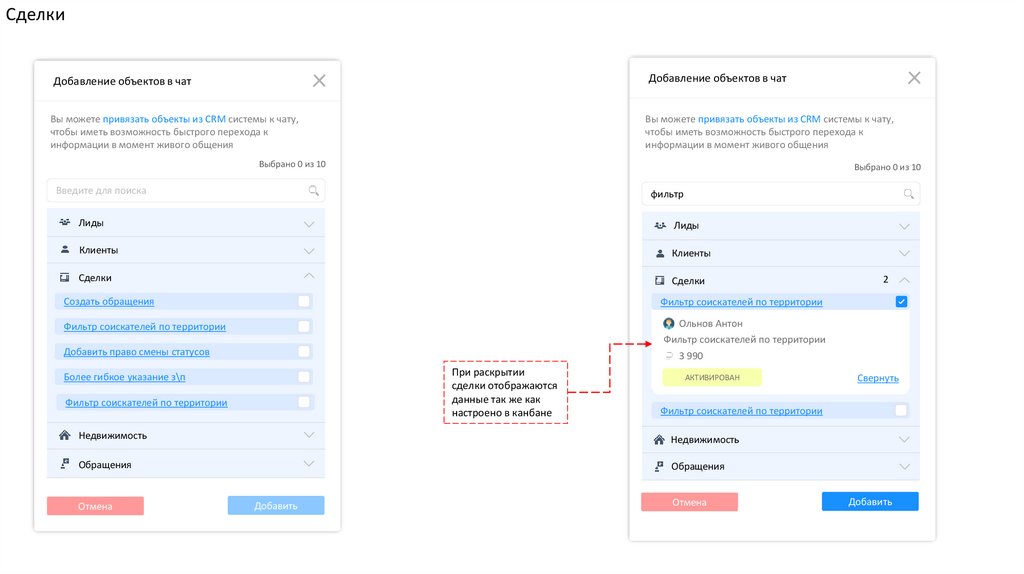Enable the 'Добавить право смены статусов' checkbox
This screenshot has height=574, width=1024.
[x=304, y=351]
